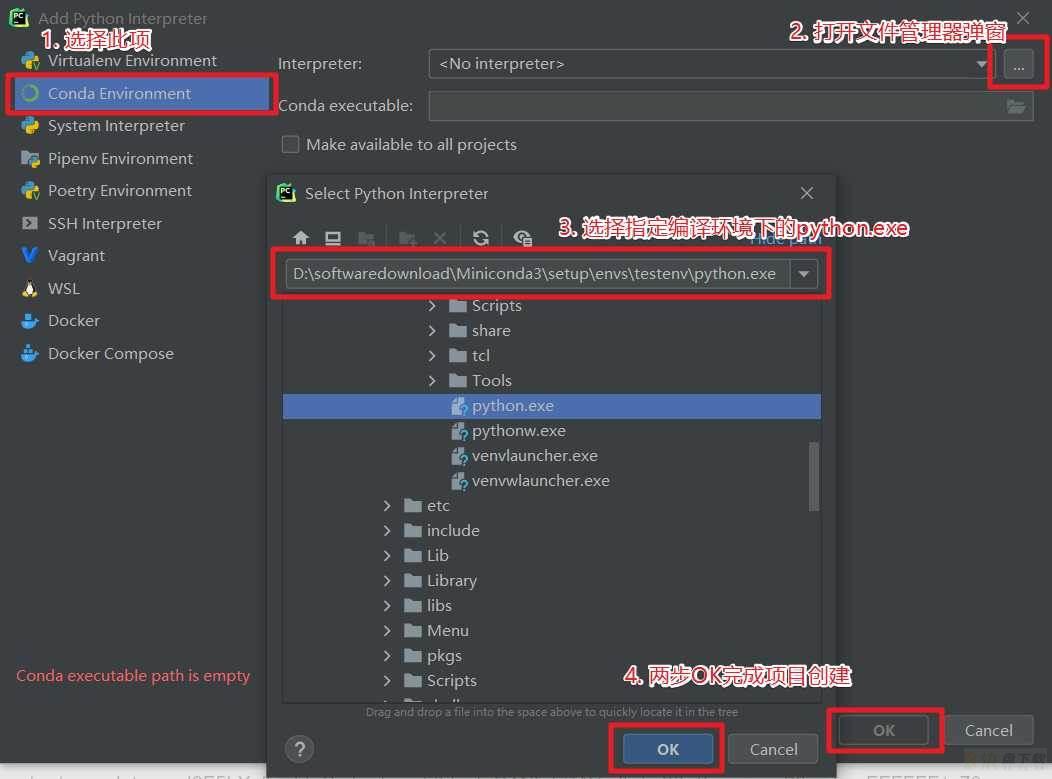Choose Pipenv Environment option

tap(120, 159)
